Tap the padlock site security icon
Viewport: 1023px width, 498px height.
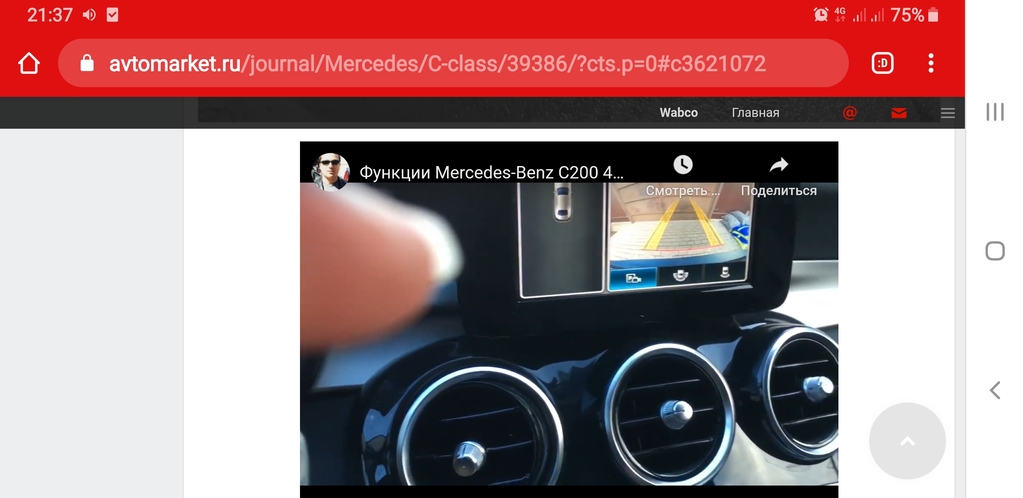87,63
